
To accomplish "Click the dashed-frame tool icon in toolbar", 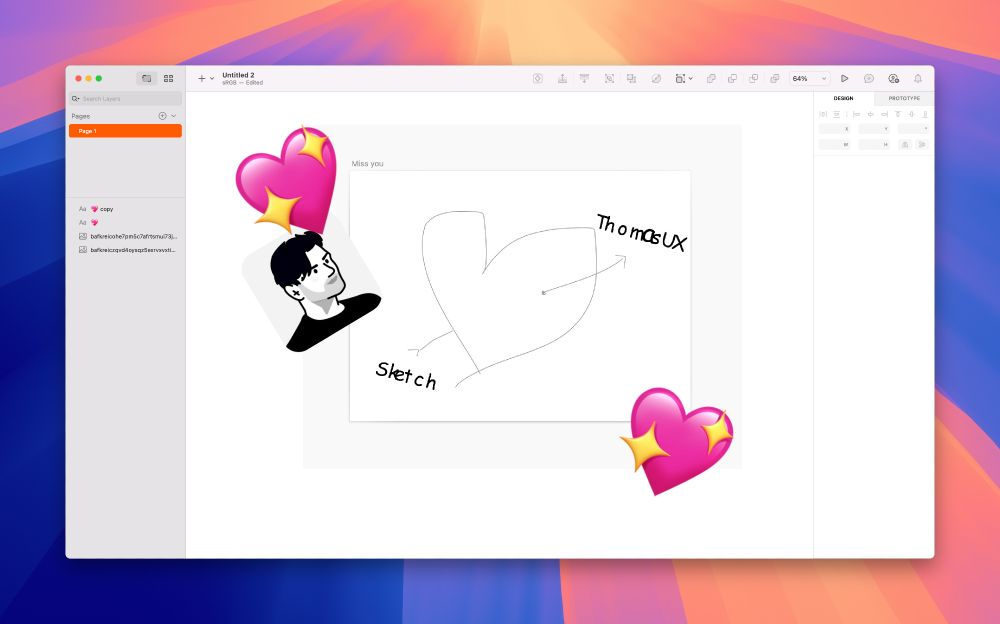I will click(x=680, y=78).
